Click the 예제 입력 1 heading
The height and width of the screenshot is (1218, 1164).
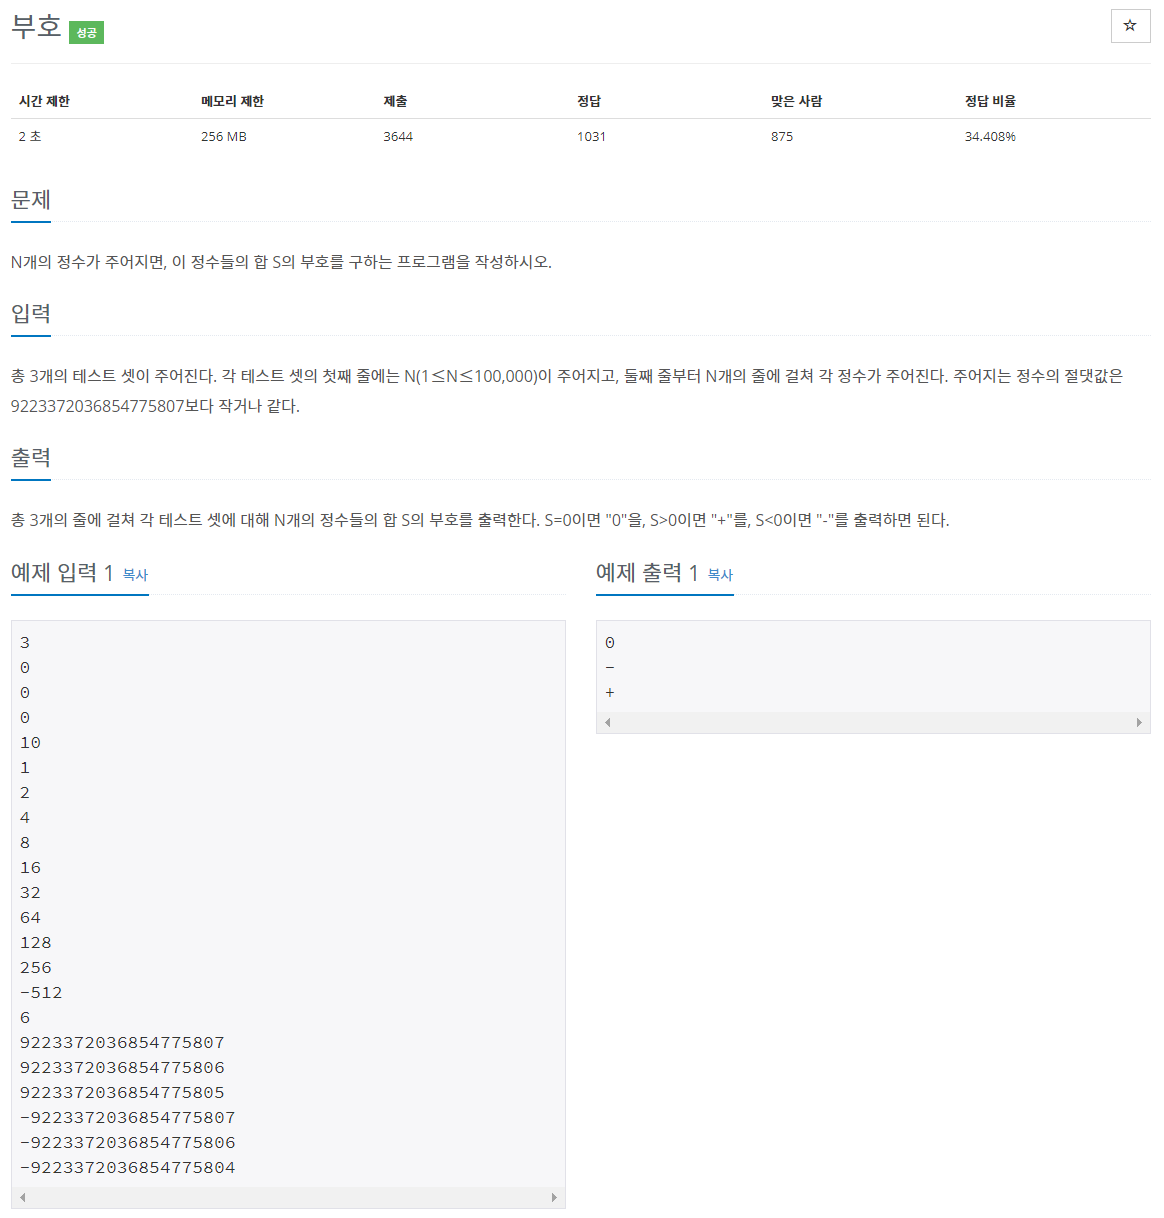62,572
